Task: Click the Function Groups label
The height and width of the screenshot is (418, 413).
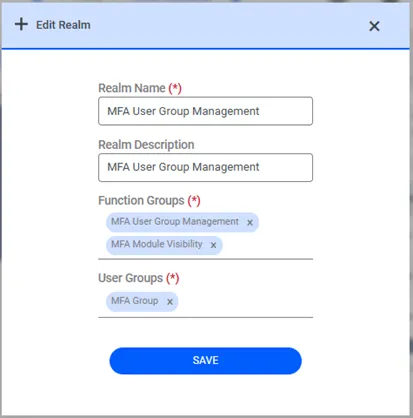Action: tap(141, 201)
